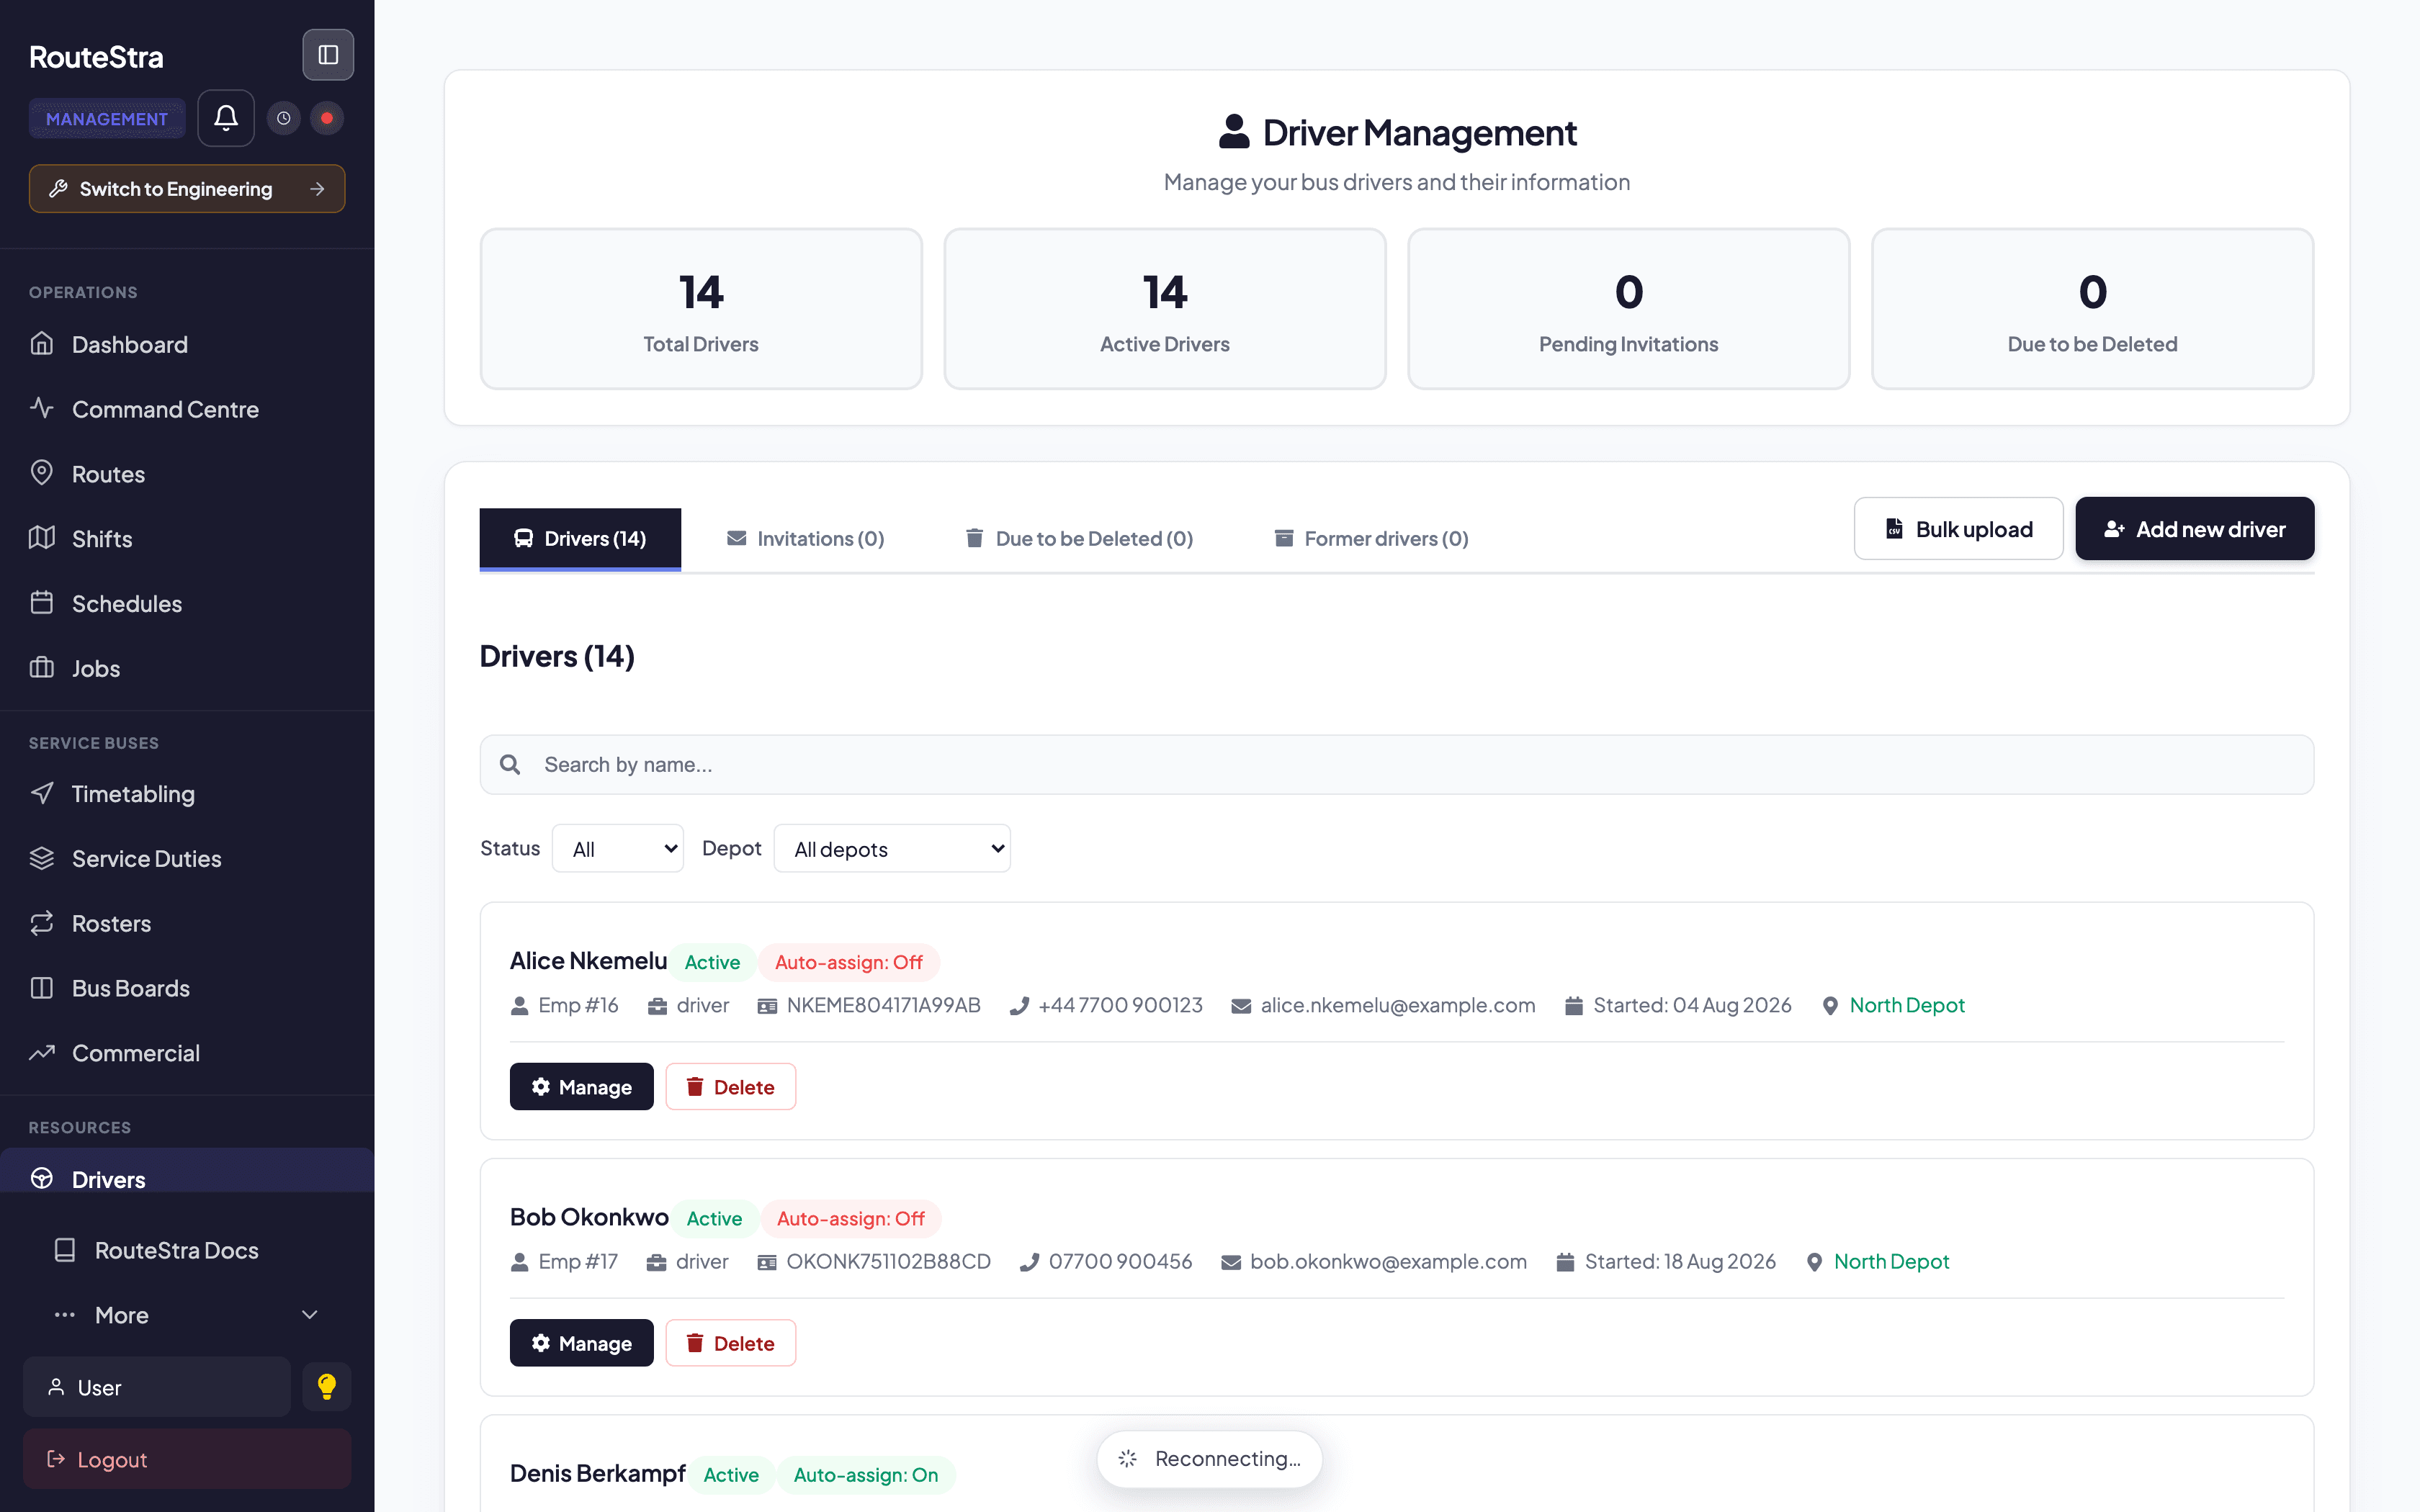Click Bob Okonkwo's North Depot link

pyautogui.click(x=1891, y=1261)
